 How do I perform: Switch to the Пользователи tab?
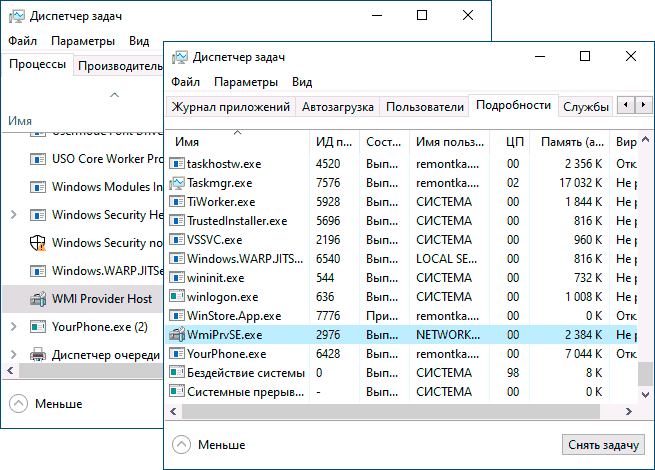425,107
